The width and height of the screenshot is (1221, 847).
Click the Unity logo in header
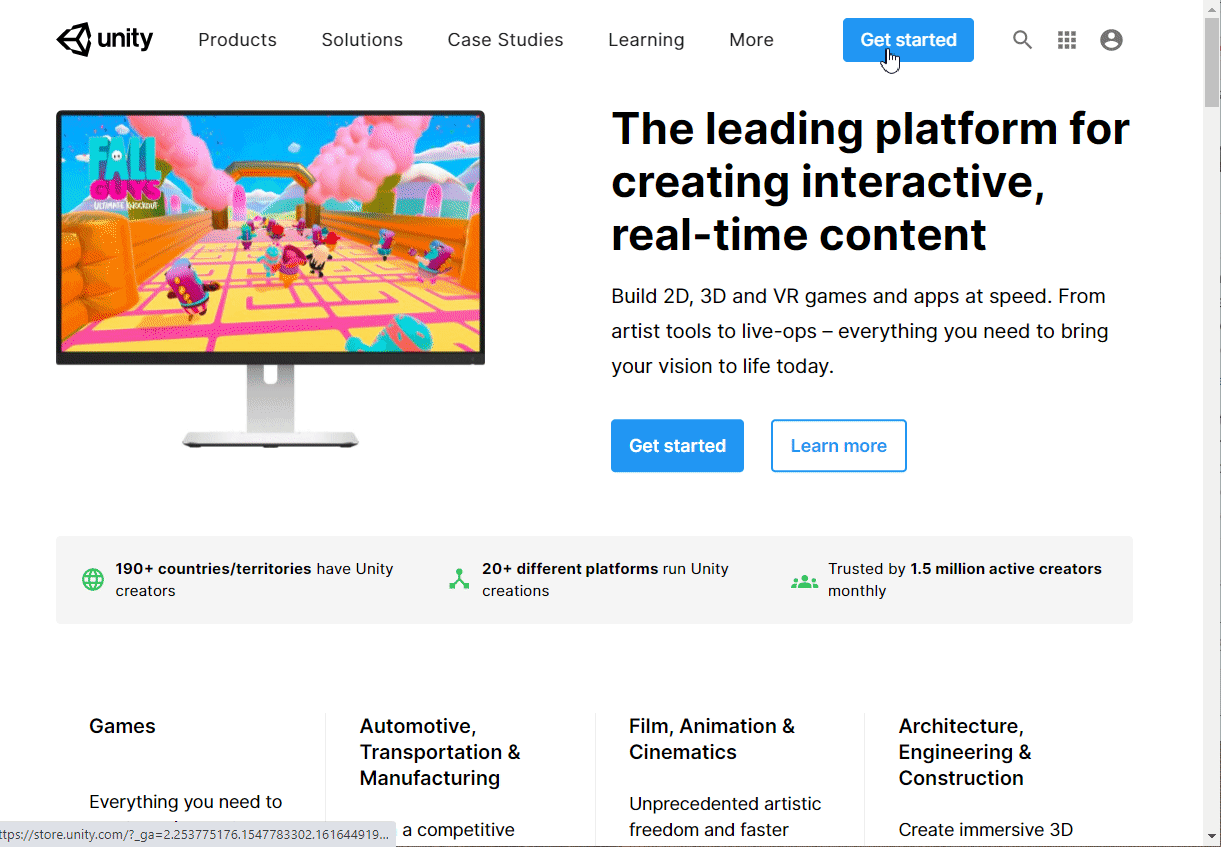click(105, 40)
